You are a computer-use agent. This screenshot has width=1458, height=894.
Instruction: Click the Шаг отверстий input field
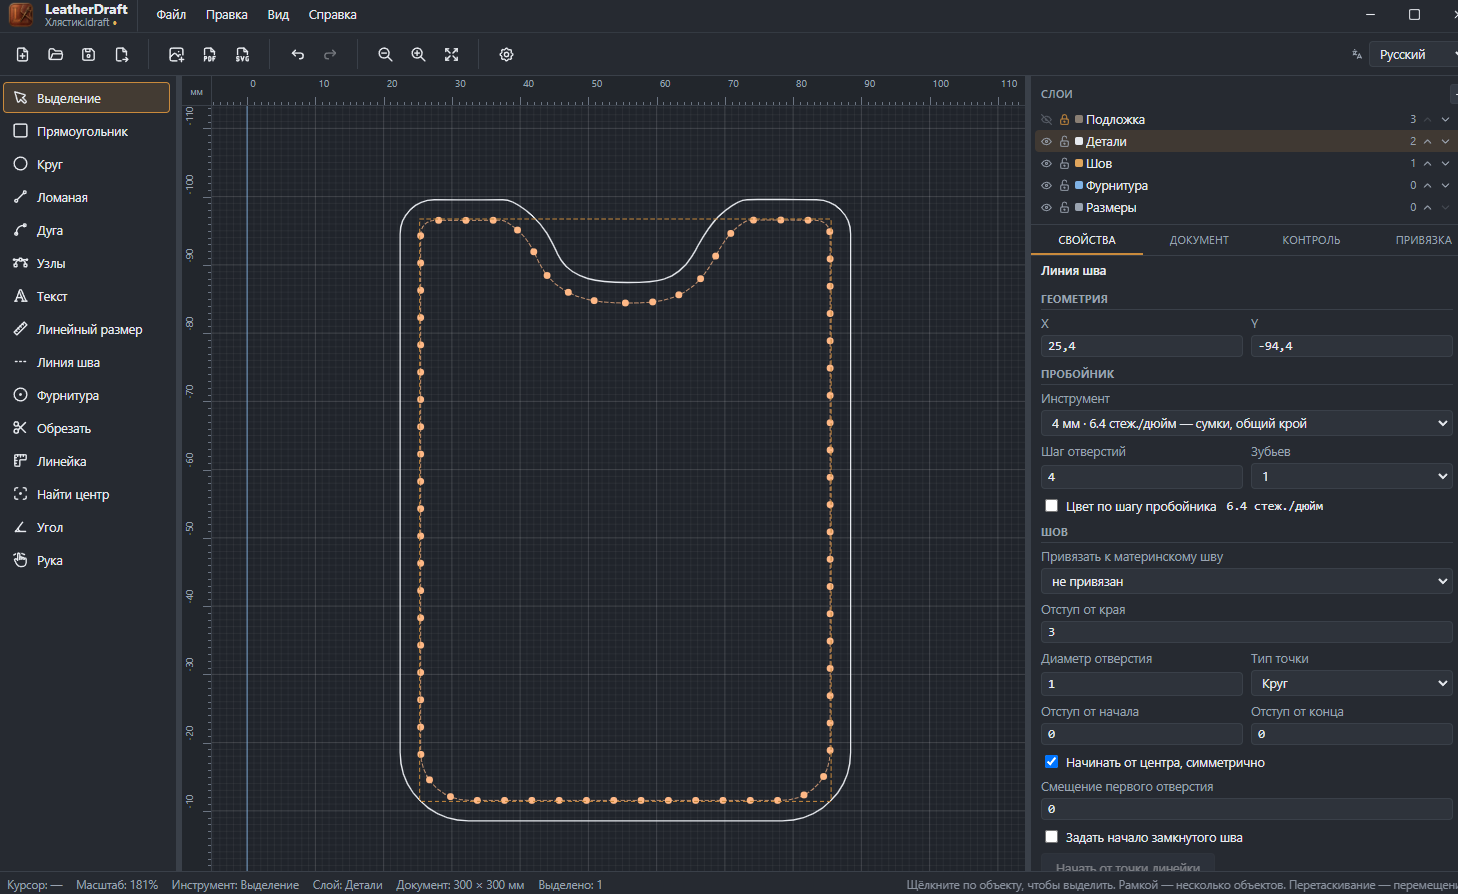1141,477
